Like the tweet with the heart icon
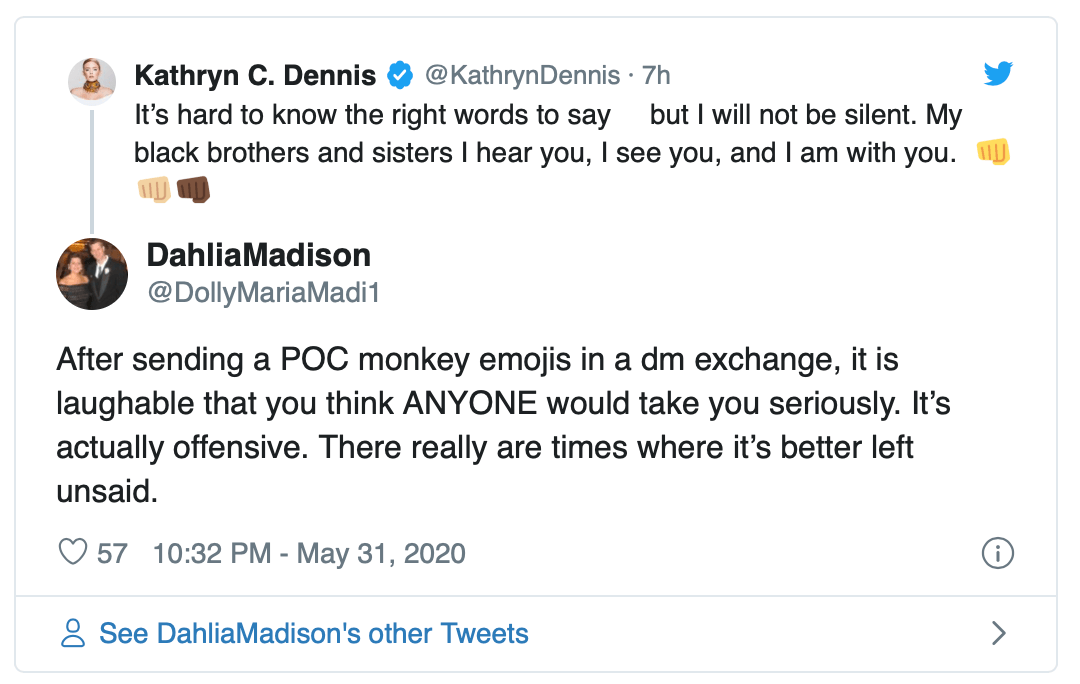Screen dimensions: 1080x684 click(73, 552)
